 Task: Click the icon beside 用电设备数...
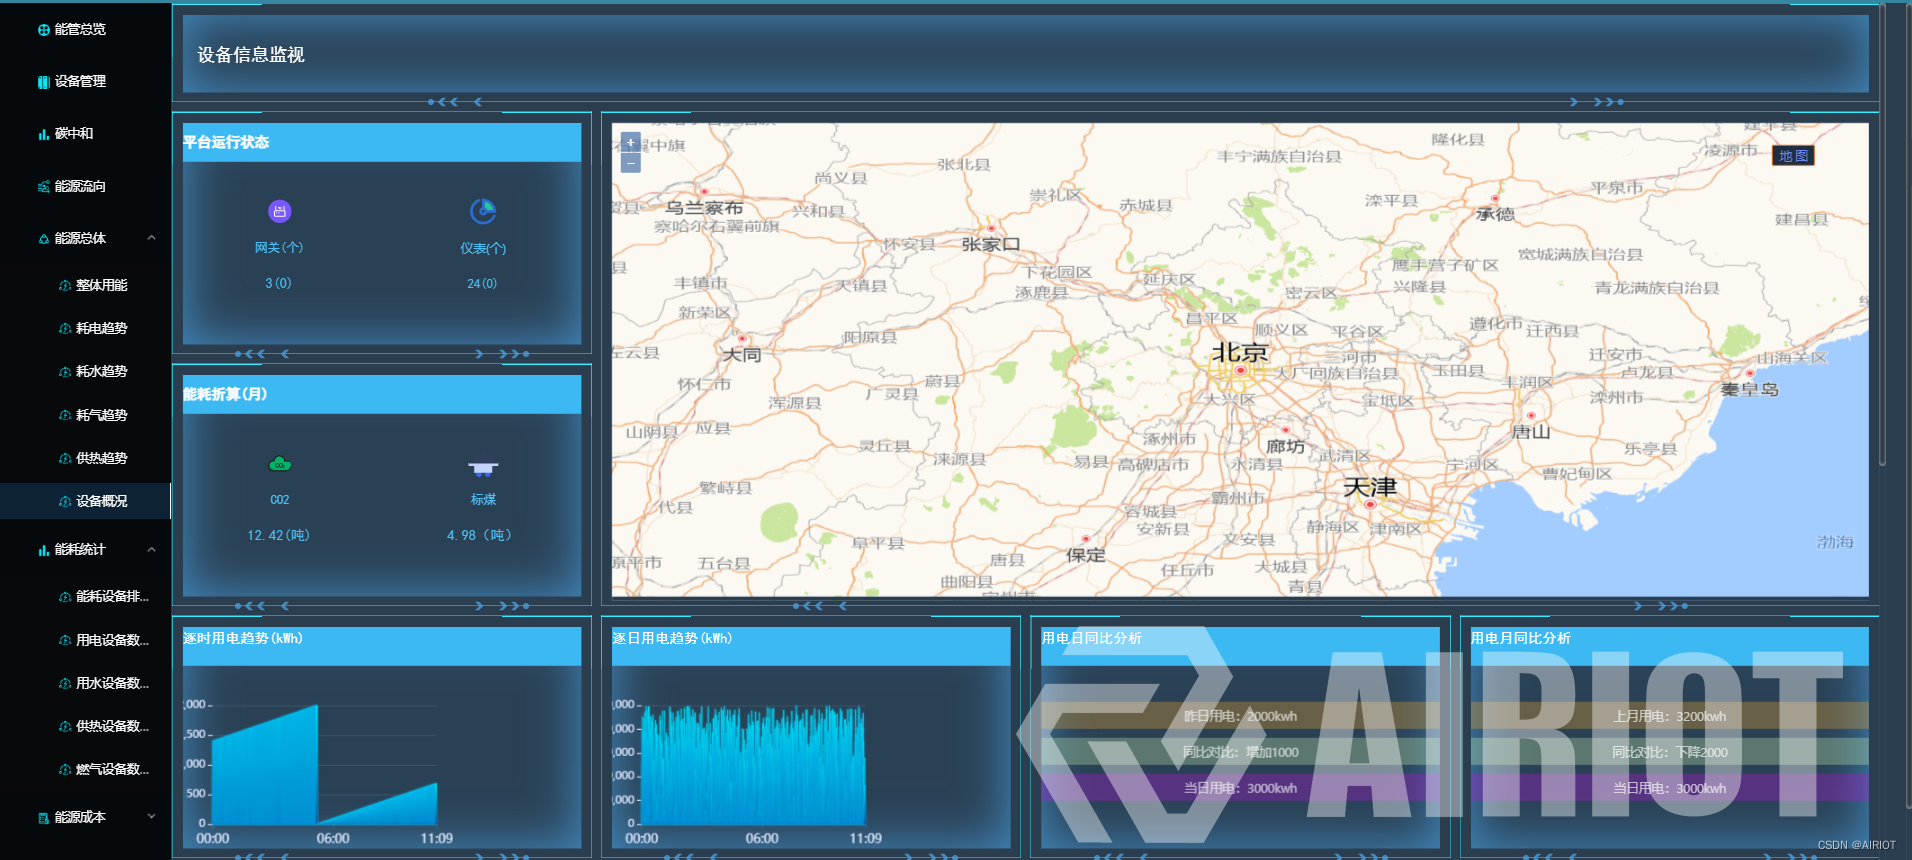point(65,641)
